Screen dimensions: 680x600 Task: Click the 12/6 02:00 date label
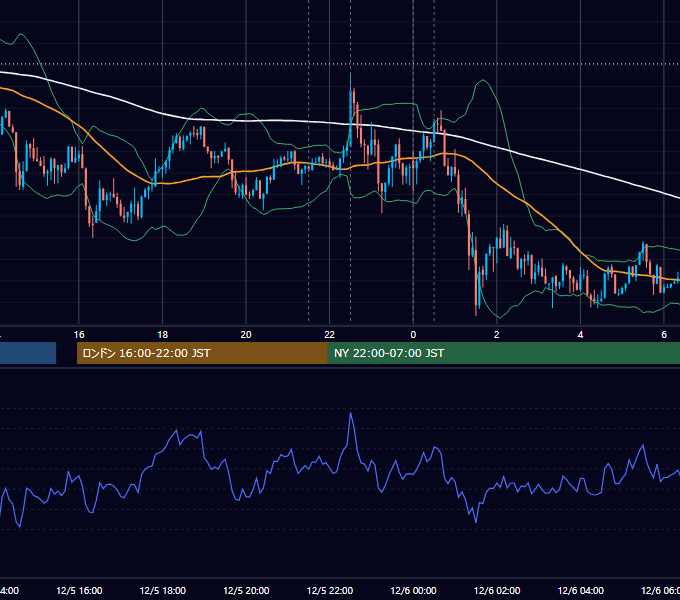tap(497, 590)
